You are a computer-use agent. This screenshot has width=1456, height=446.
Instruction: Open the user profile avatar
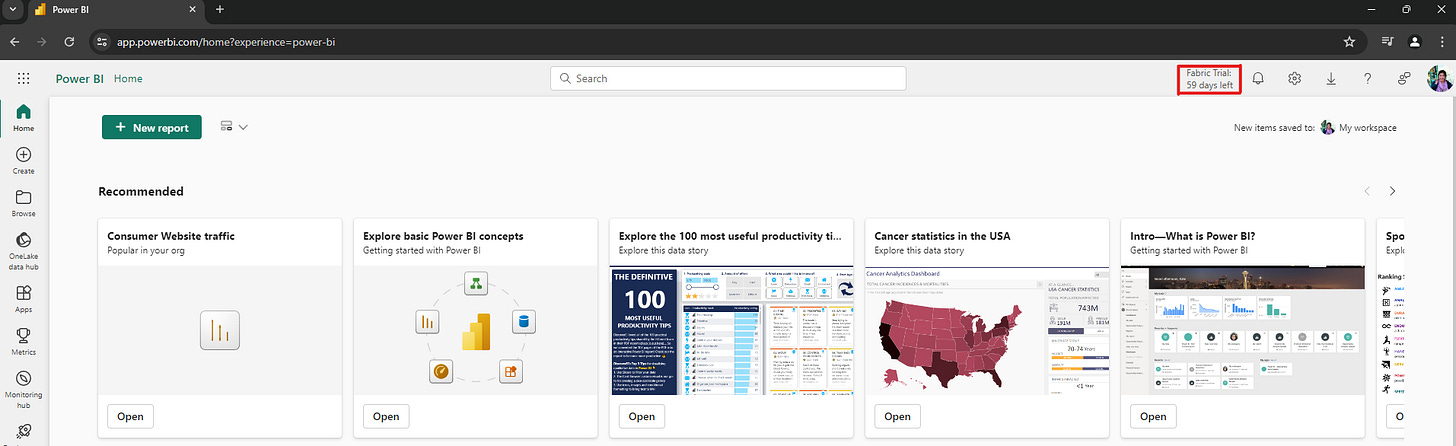pos(1440,78)
